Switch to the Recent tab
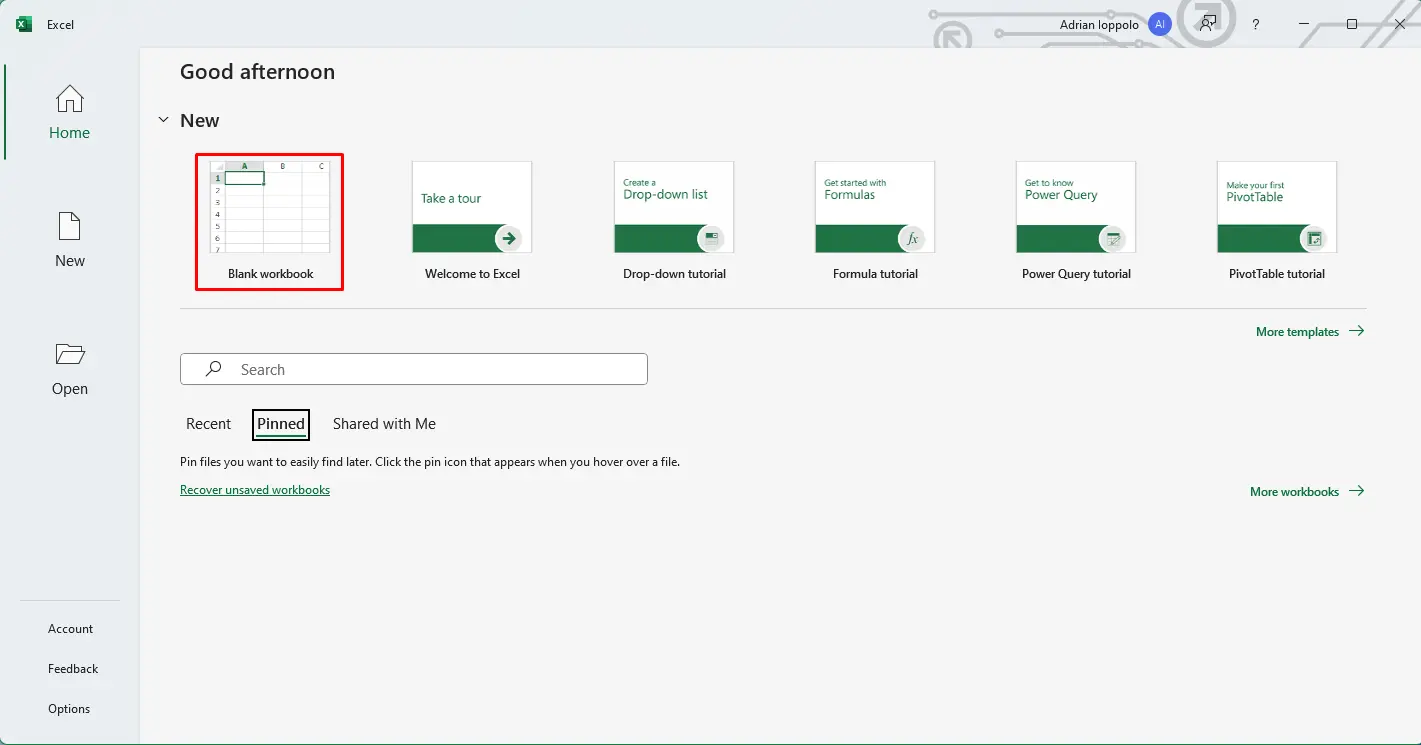Image resolution: width=1421 pixels, height=745 pixels. [x=208, y=424]
